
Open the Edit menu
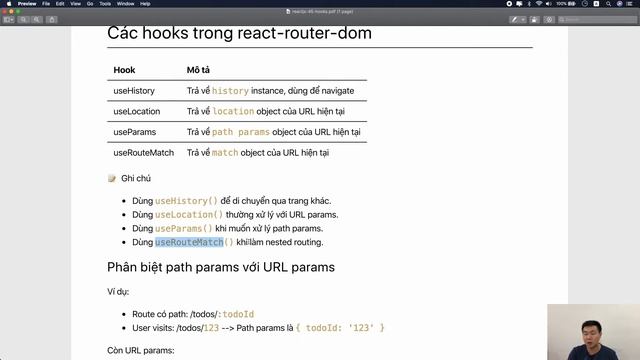coord(60,4)
